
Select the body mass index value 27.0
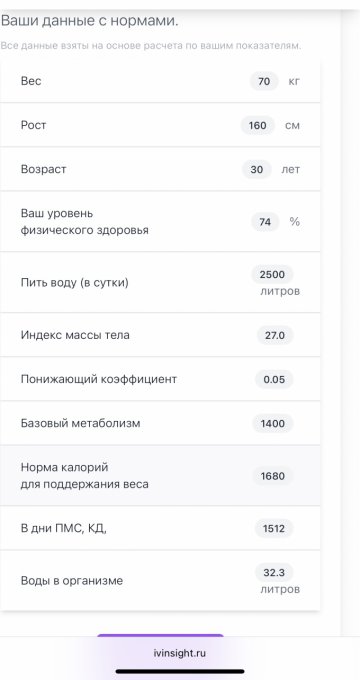[275, 336]
